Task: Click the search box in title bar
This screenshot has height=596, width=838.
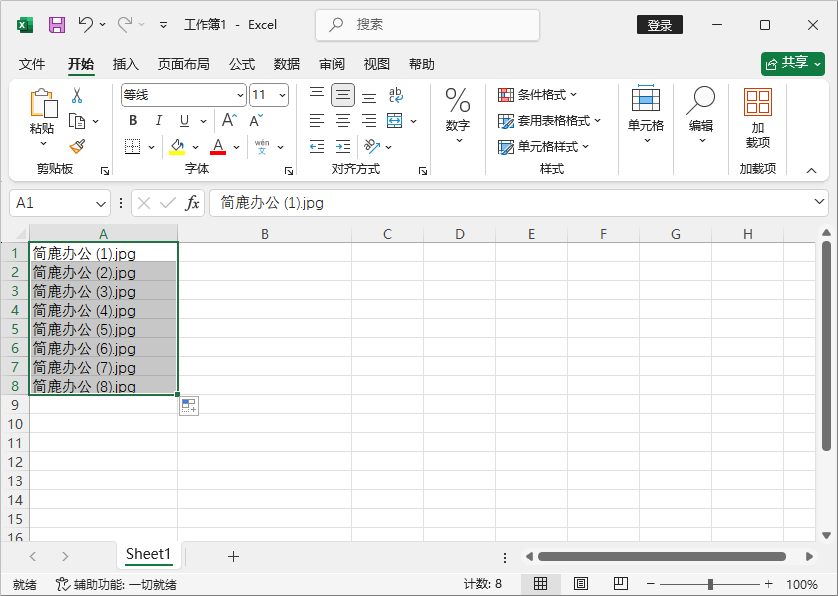Action: tap(427, 24)
